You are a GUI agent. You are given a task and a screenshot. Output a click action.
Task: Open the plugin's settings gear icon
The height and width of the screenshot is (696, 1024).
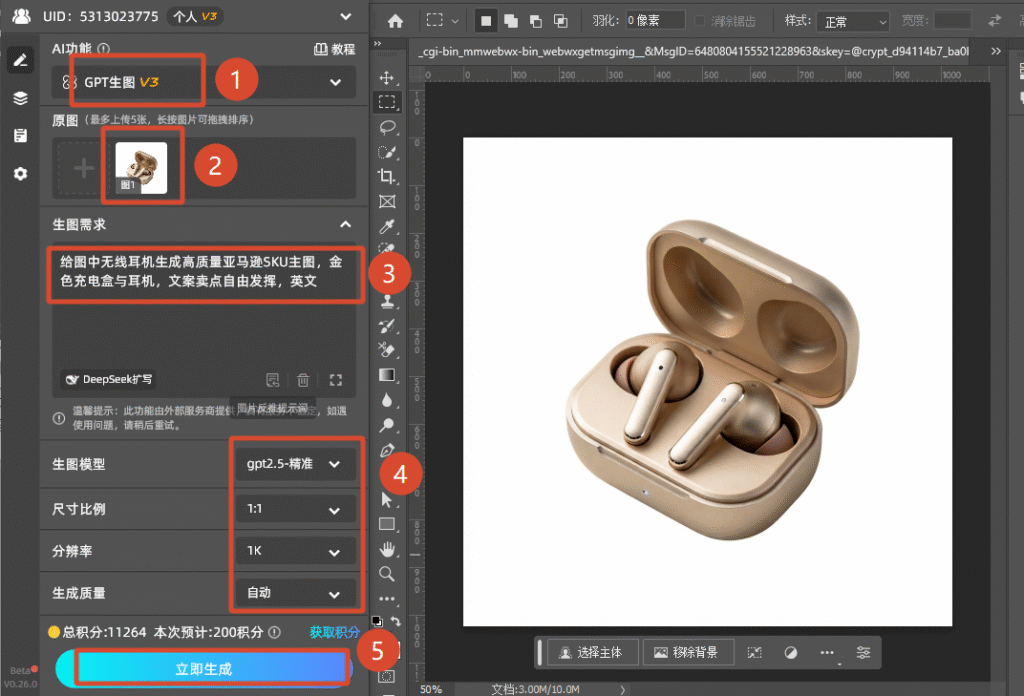[x=20, y=174]
